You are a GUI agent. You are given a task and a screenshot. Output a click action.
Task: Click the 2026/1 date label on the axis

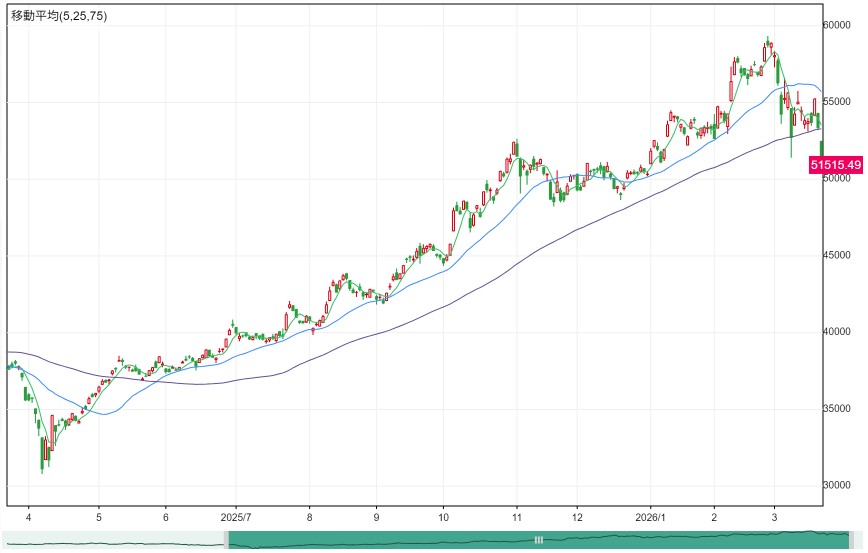tap(650, 518)
